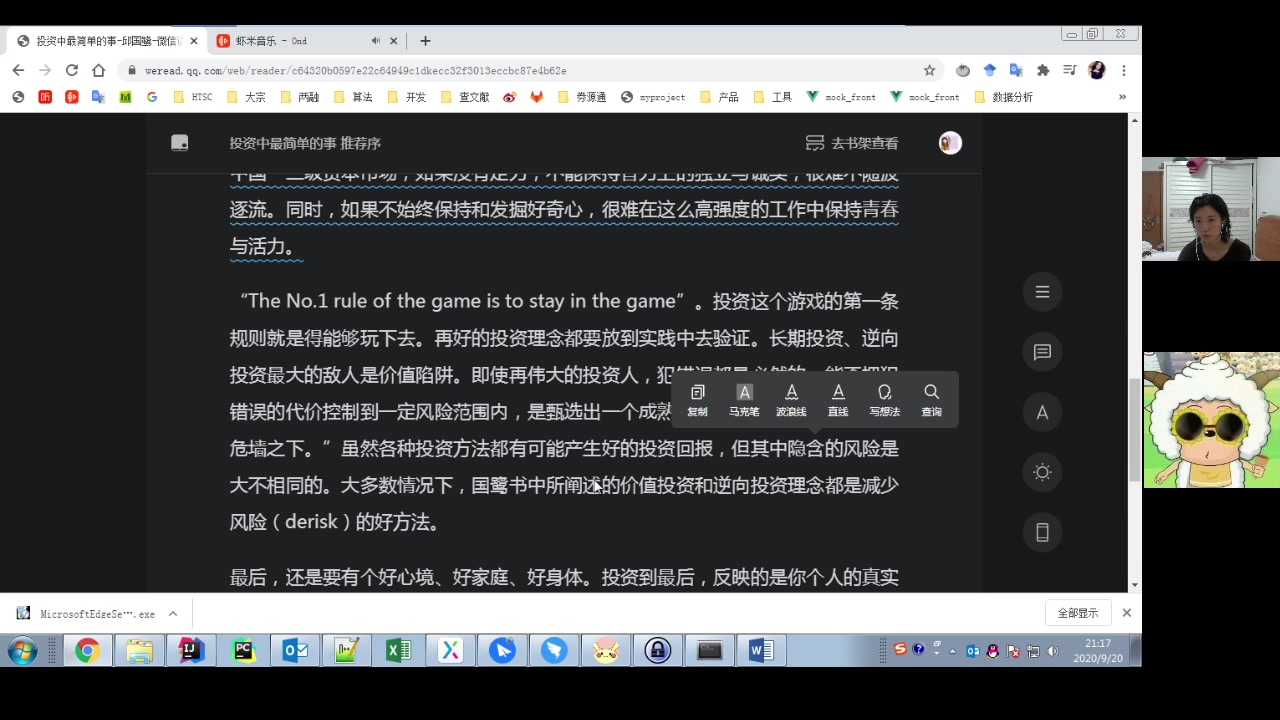Image resolution: width=1280 pixels, height=720 pixels.
Task: Click the volume icon in system tray
Action: coord(1053,651)
